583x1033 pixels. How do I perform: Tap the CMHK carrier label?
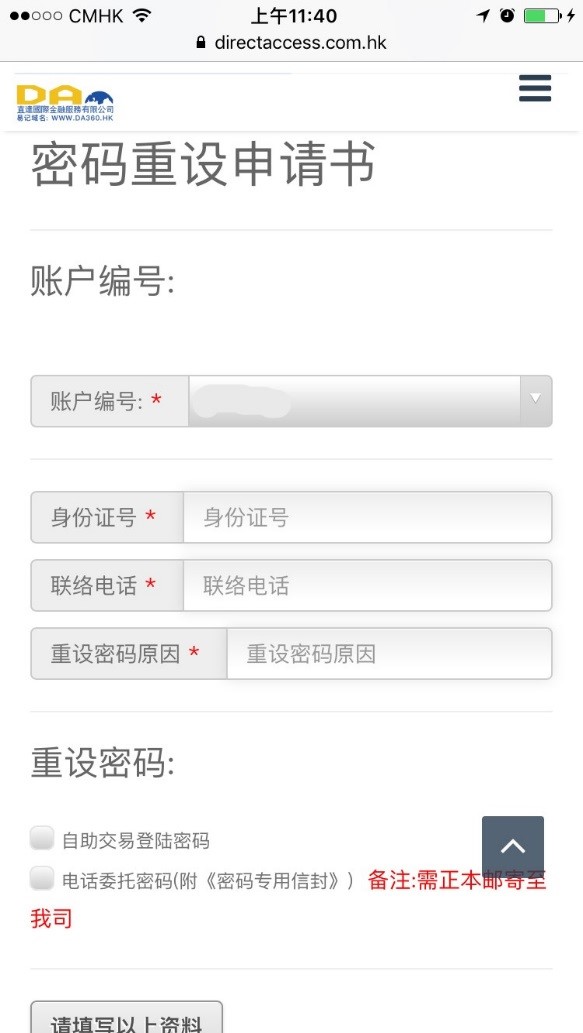coord(96,16)
